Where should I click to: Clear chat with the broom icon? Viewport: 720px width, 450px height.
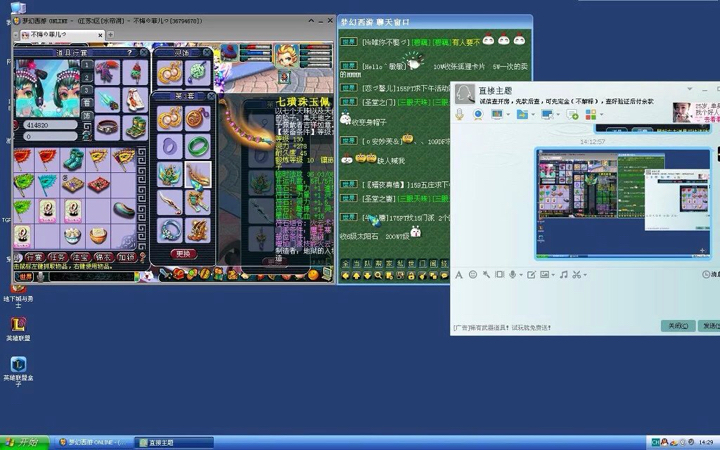[422, 276]
